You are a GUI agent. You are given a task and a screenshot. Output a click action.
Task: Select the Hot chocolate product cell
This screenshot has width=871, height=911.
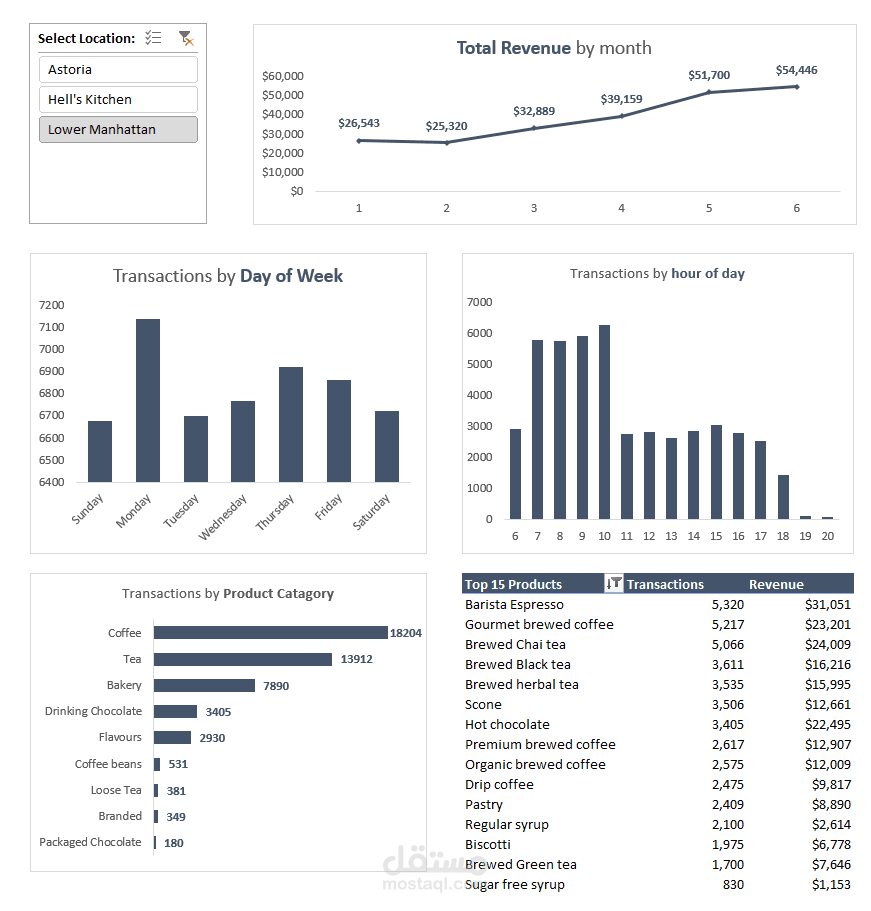(x=507, y=725)
